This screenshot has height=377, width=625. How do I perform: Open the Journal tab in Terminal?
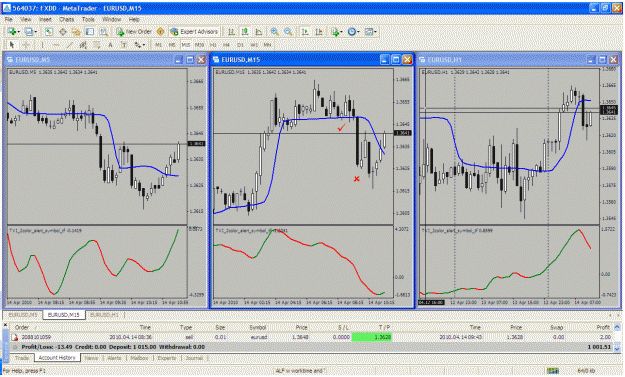pyautogui.click(x=194, y=358)
